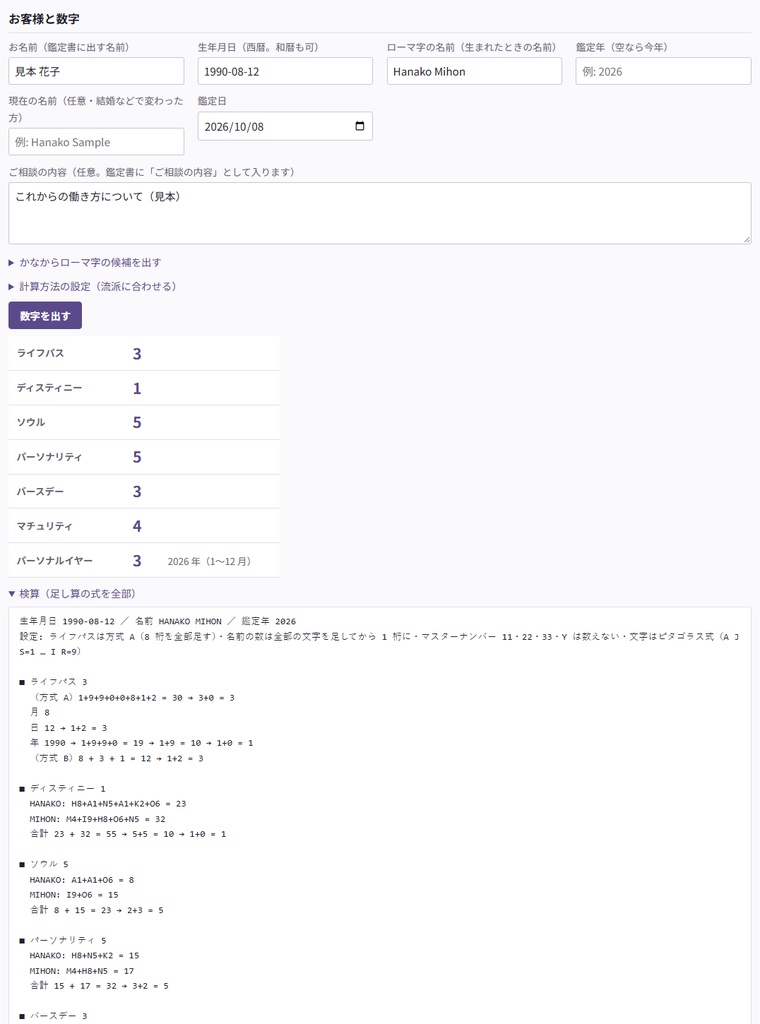Viewport: 760px width, 1024px height.
Task: Click the line 合計 23 + 32 = 55
Action: [127, 834]
